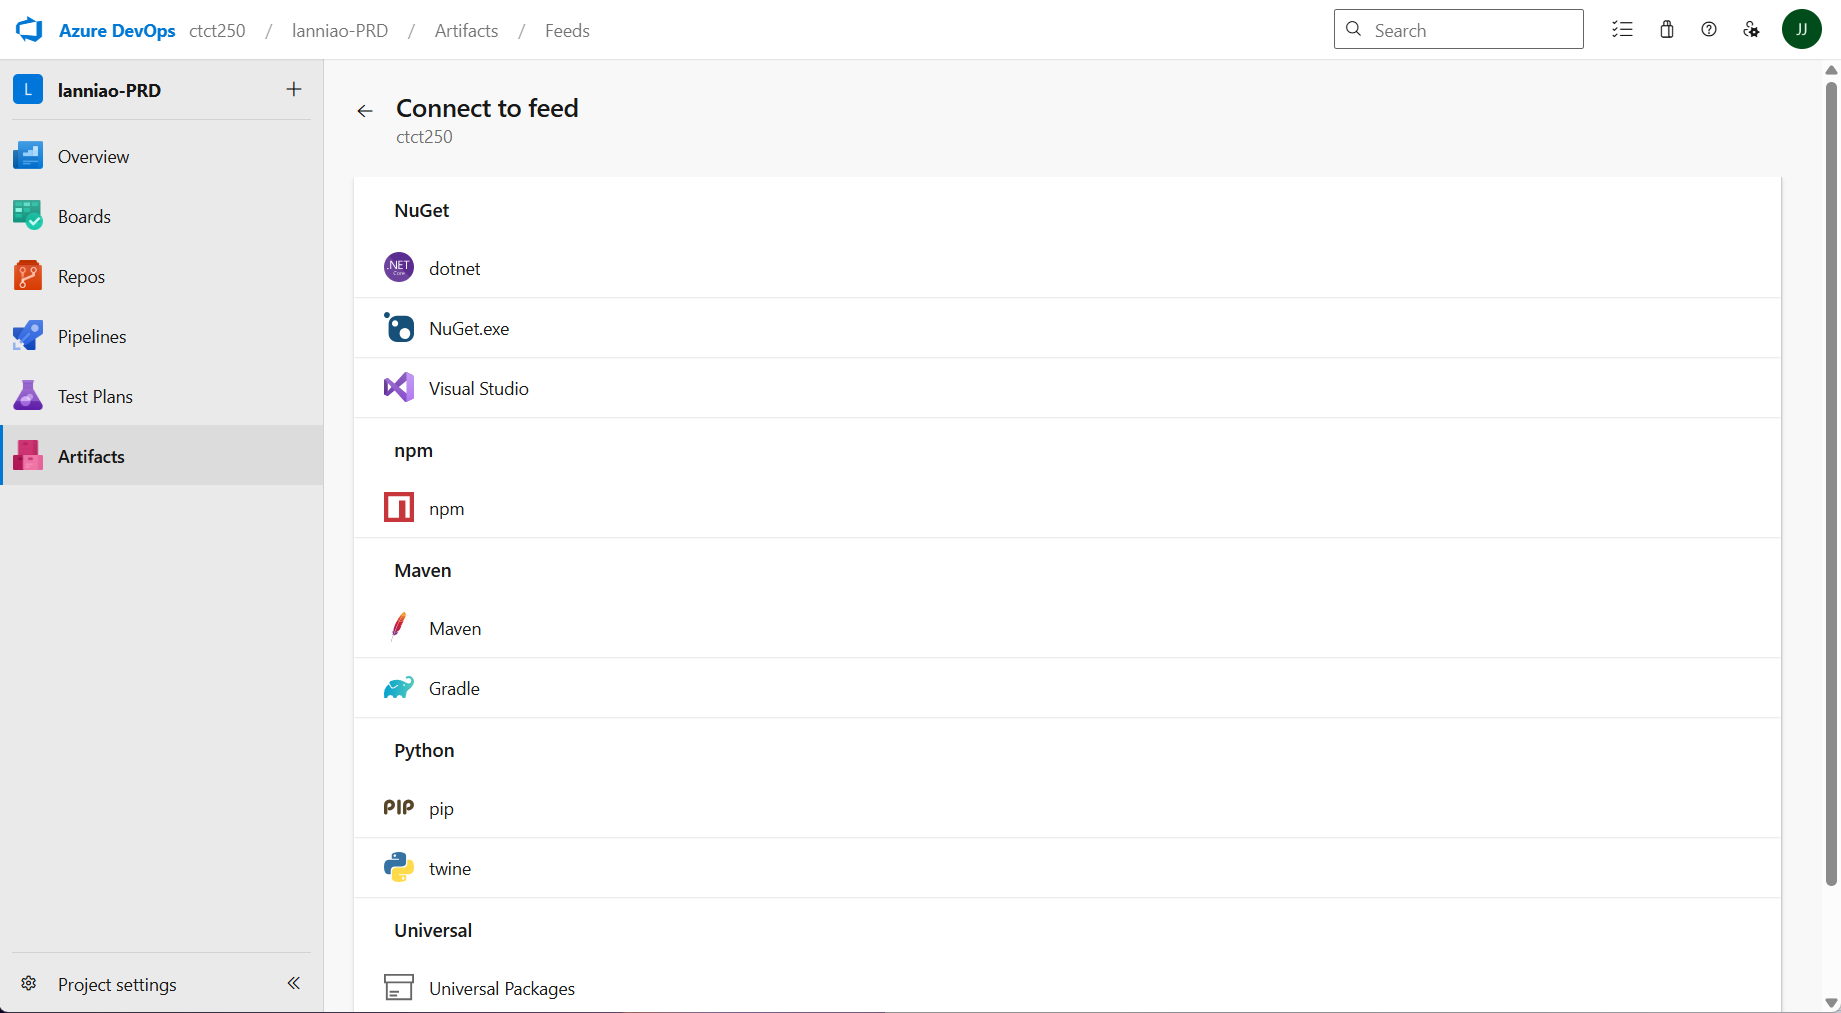Click the JJ account avatar

tap(1801, 30)
